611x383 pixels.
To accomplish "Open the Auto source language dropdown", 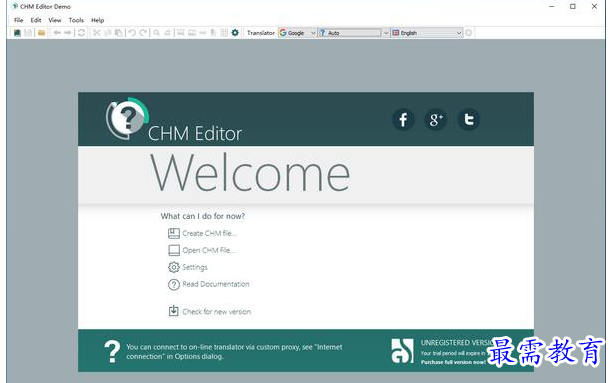I will coord(354,33).
